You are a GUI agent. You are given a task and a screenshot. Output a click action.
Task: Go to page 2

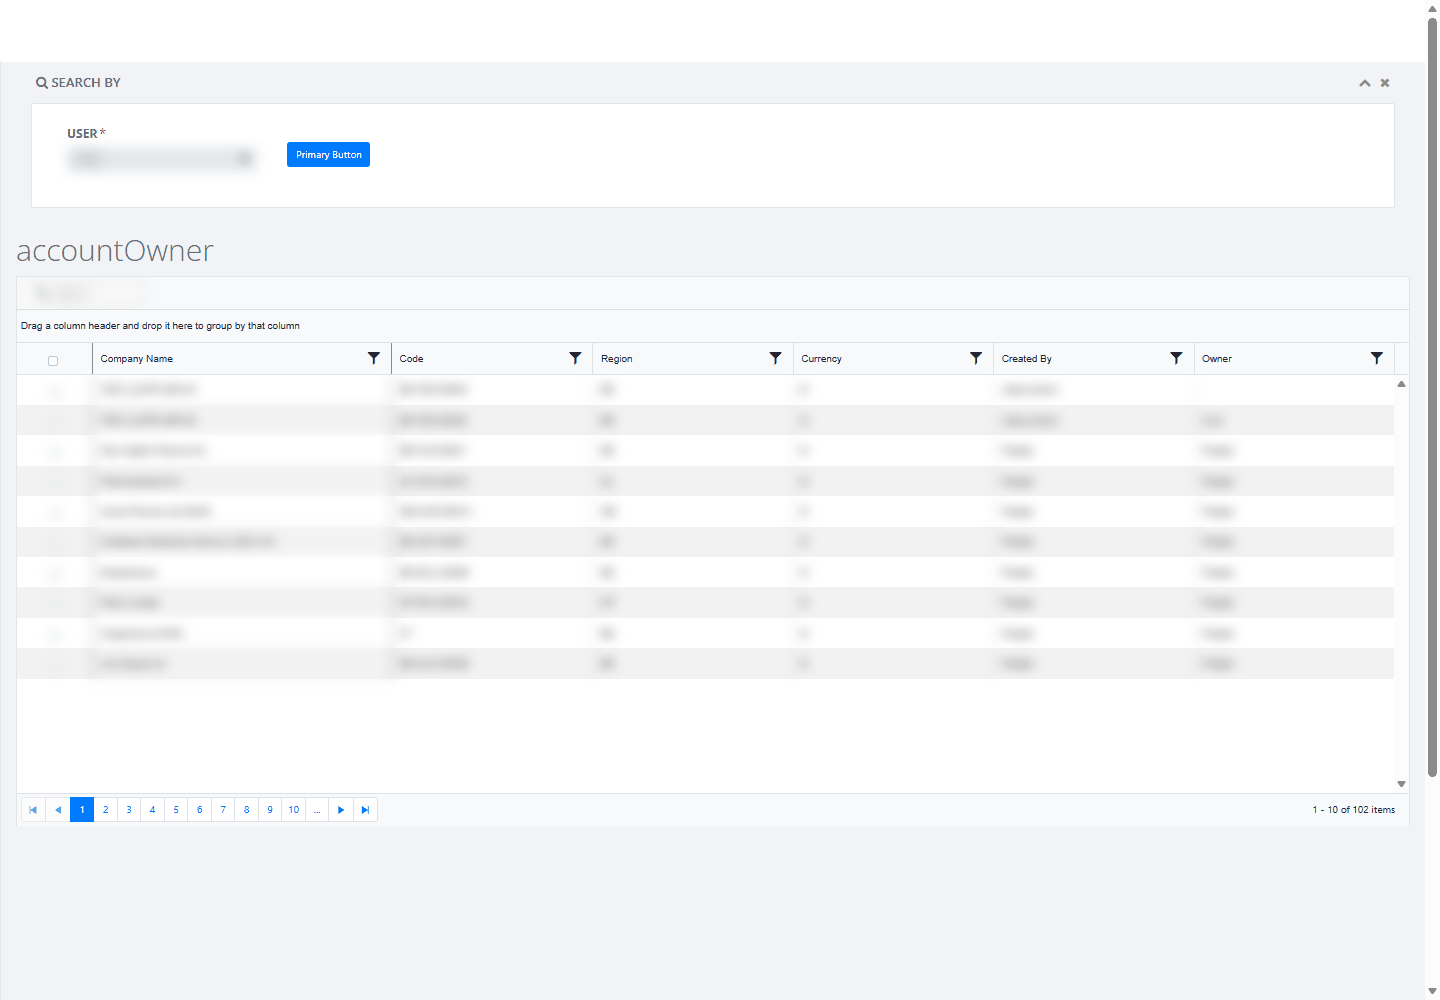coord(105,810)
